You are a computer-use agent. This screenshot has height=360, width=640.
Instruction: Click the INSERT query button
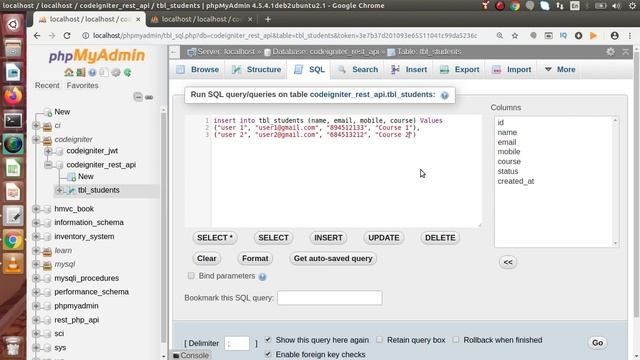pos(328,238)
